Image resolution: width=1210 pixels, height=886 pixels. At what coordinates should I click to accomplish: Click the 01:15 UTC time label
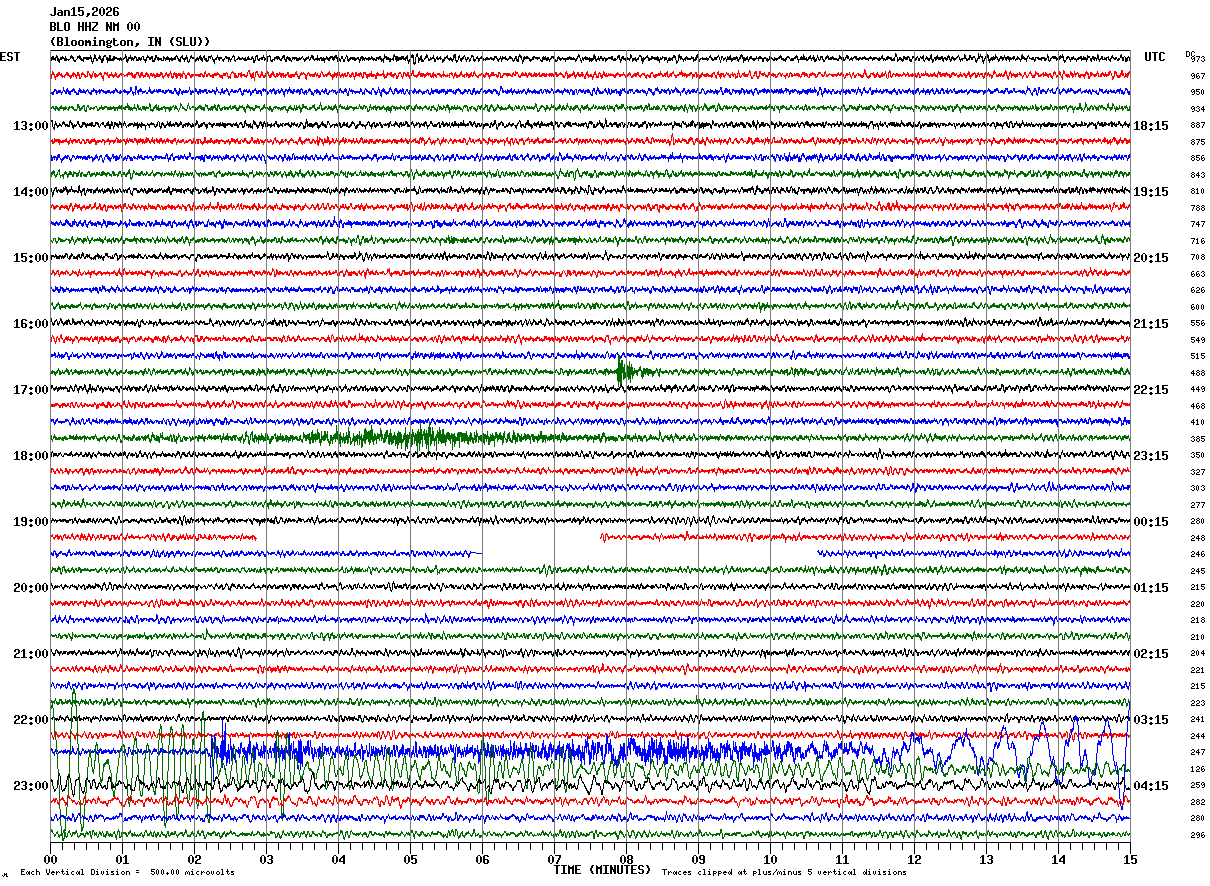[x=1152, y=588]
